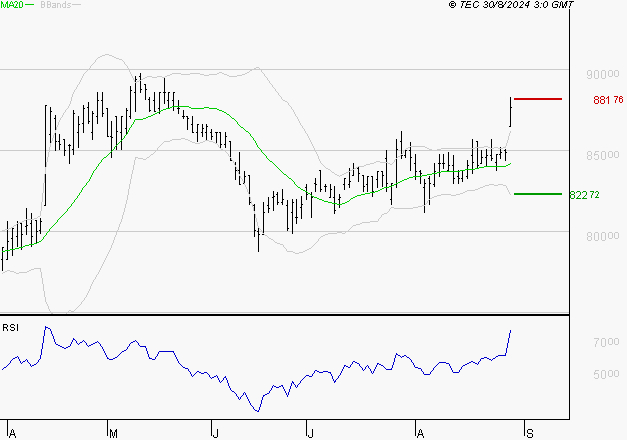
Task: Click the MA20 legend label
Action: [12, 5]
